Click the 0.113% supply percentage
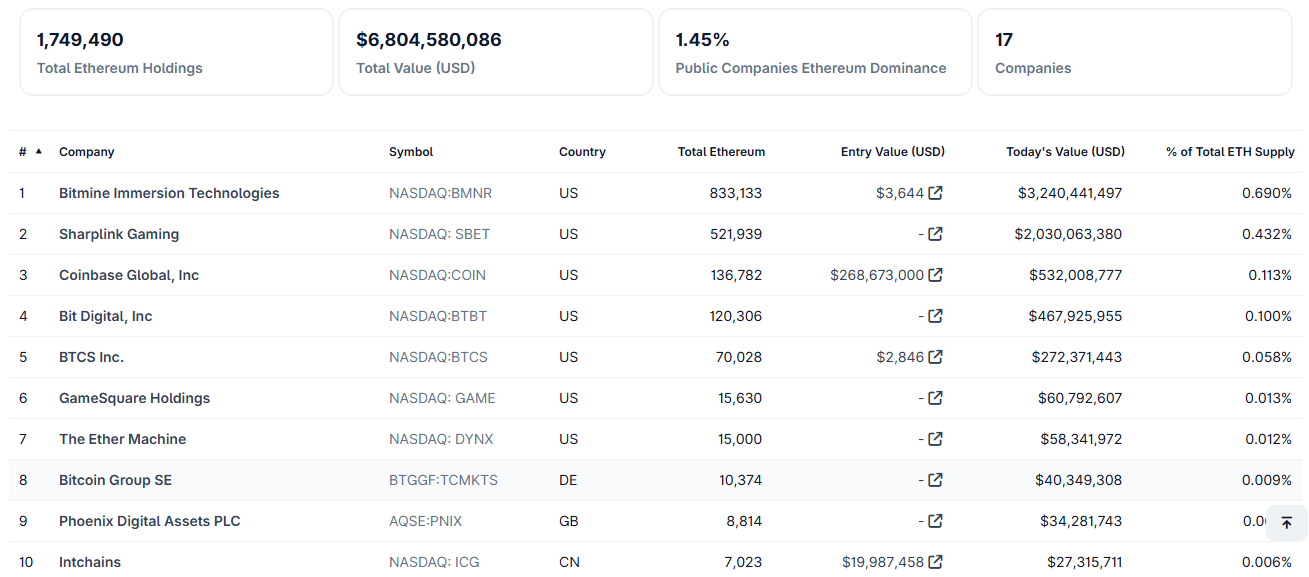1309x577 pixels. coord(1270,275)
